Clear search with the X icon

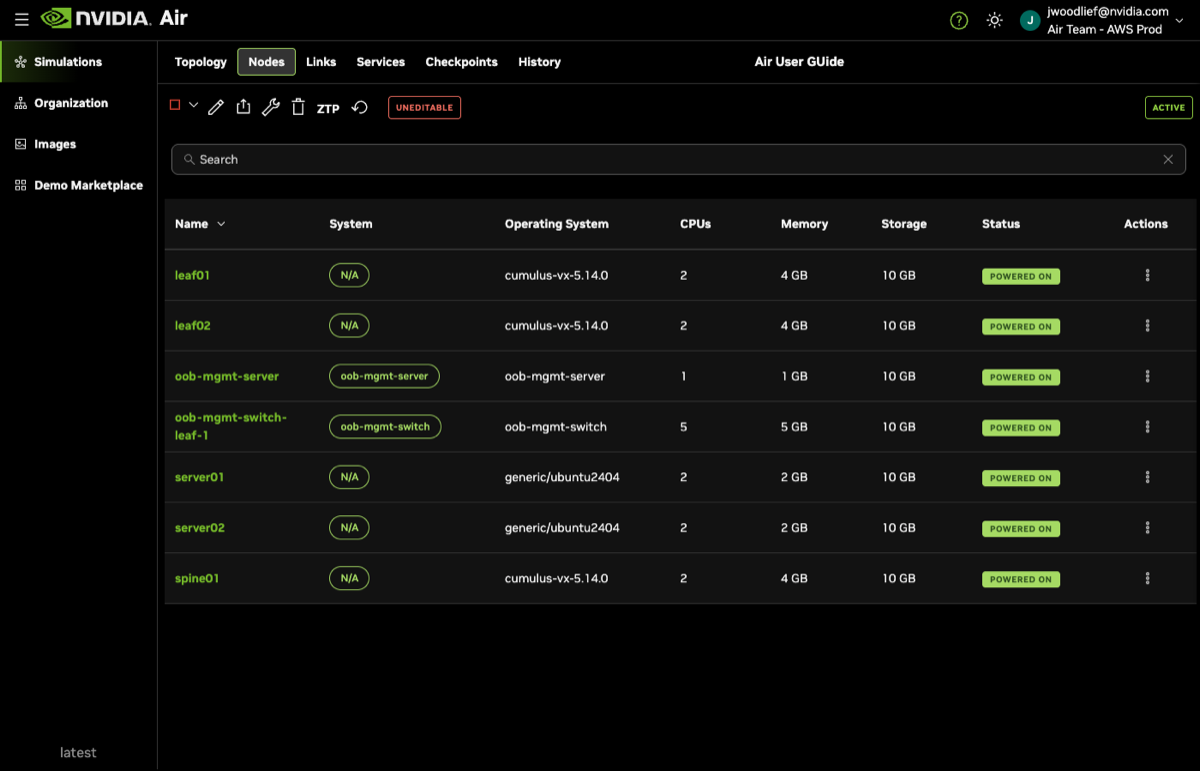coord(1168,159)
